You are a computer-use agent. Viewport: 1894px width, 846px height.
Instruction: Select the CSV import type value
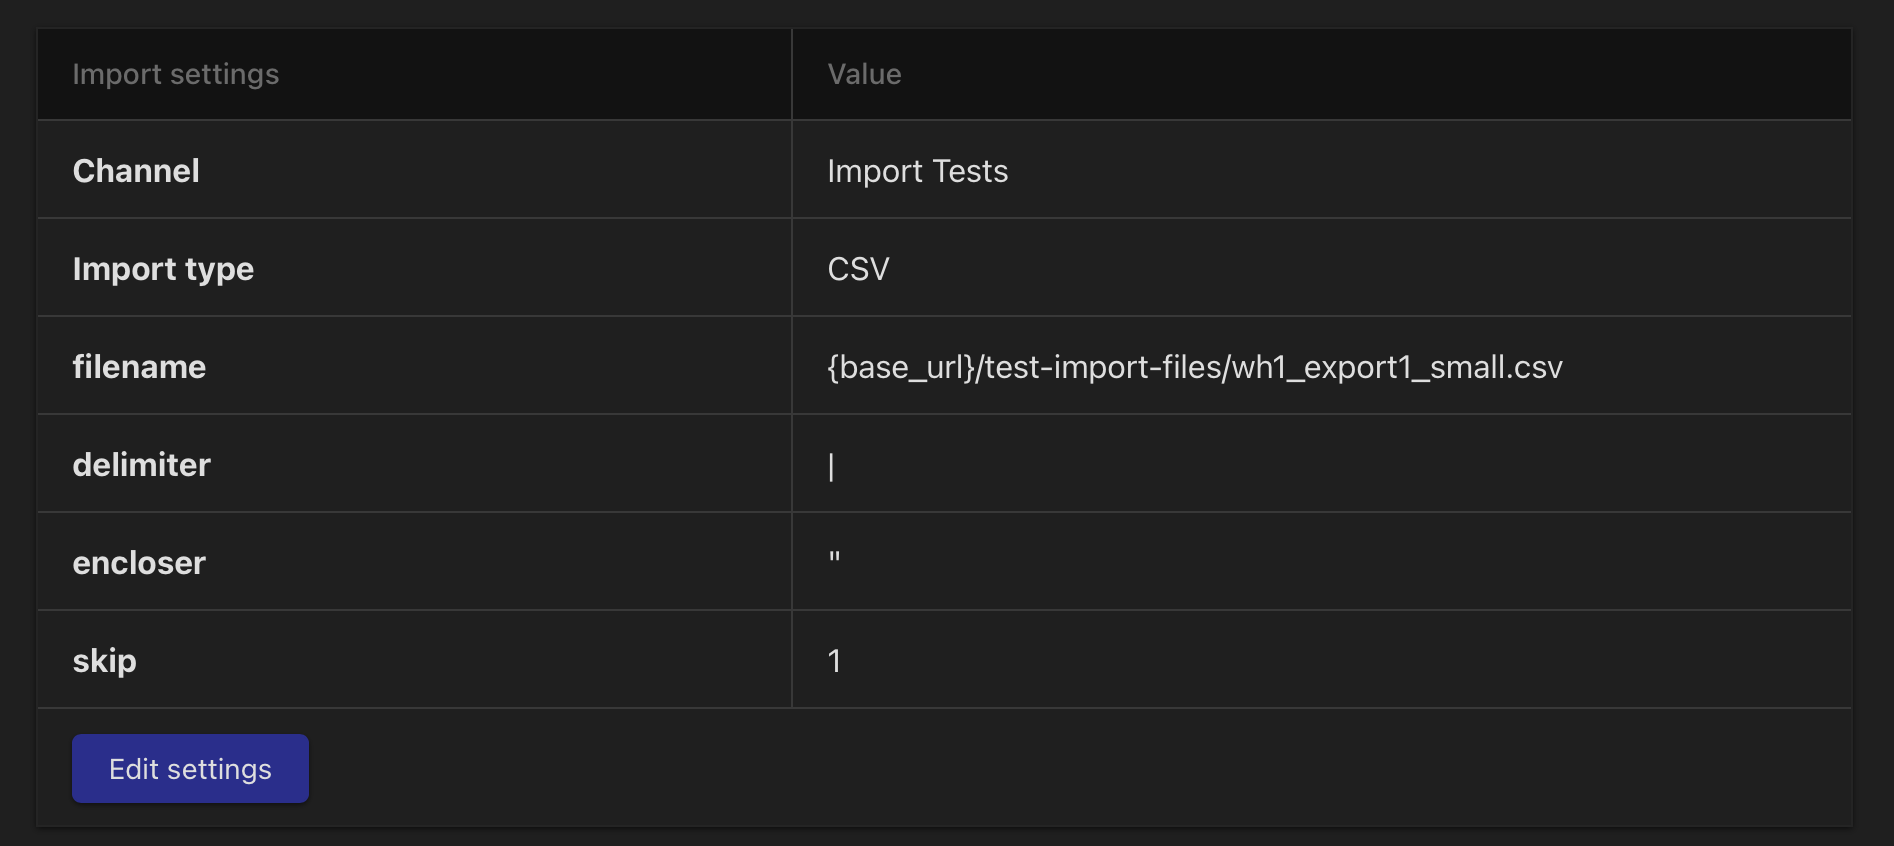[858, 269]
